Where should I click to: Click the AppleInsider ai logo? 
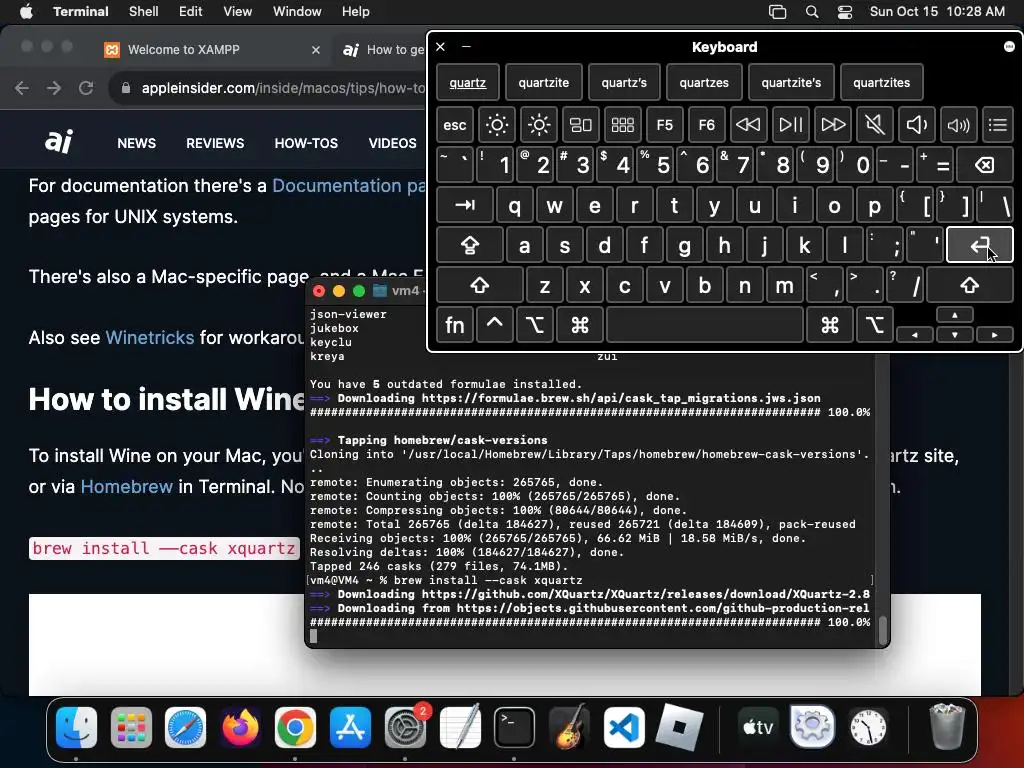[59, 141]
